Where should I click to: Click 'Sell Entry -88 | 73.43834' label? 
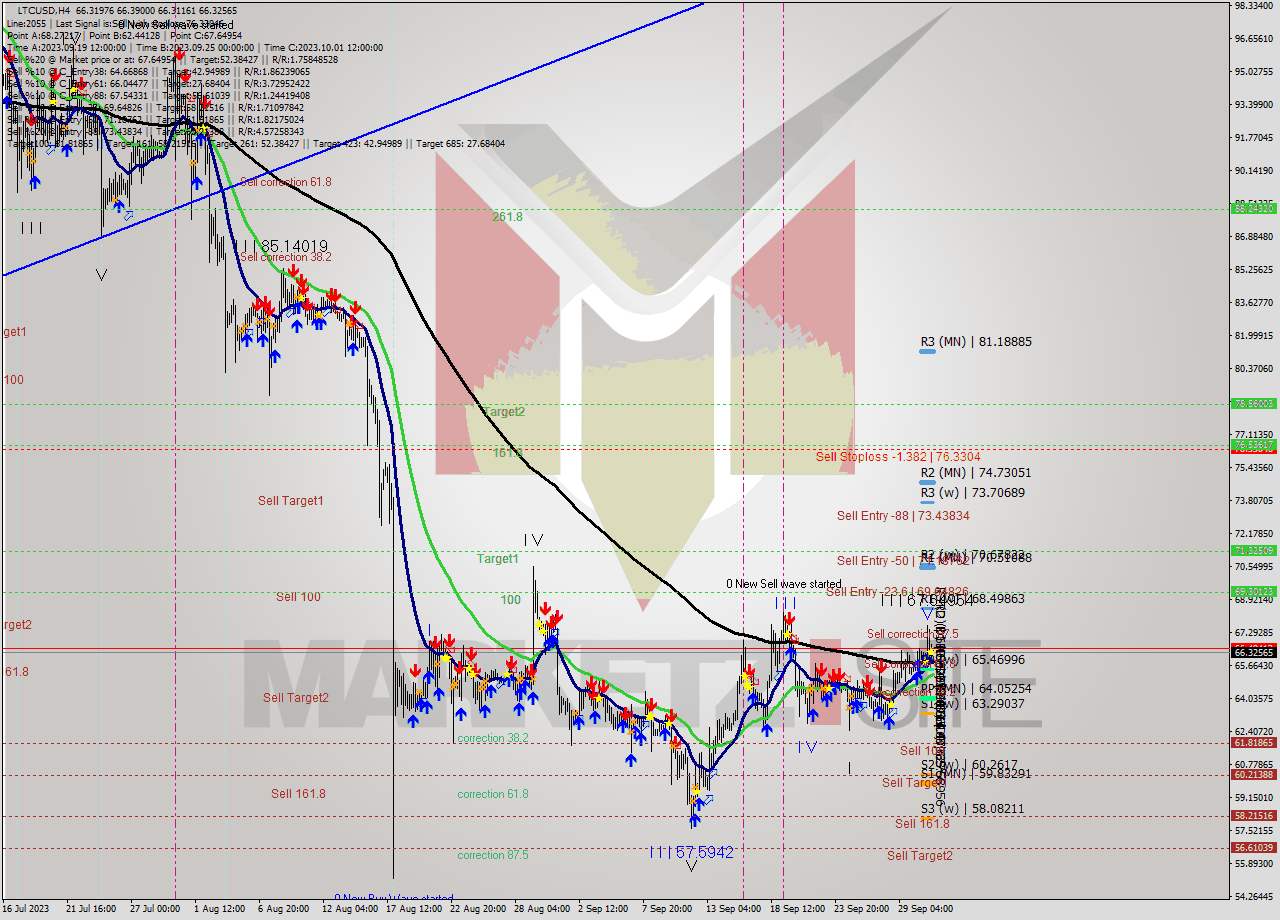903,516
